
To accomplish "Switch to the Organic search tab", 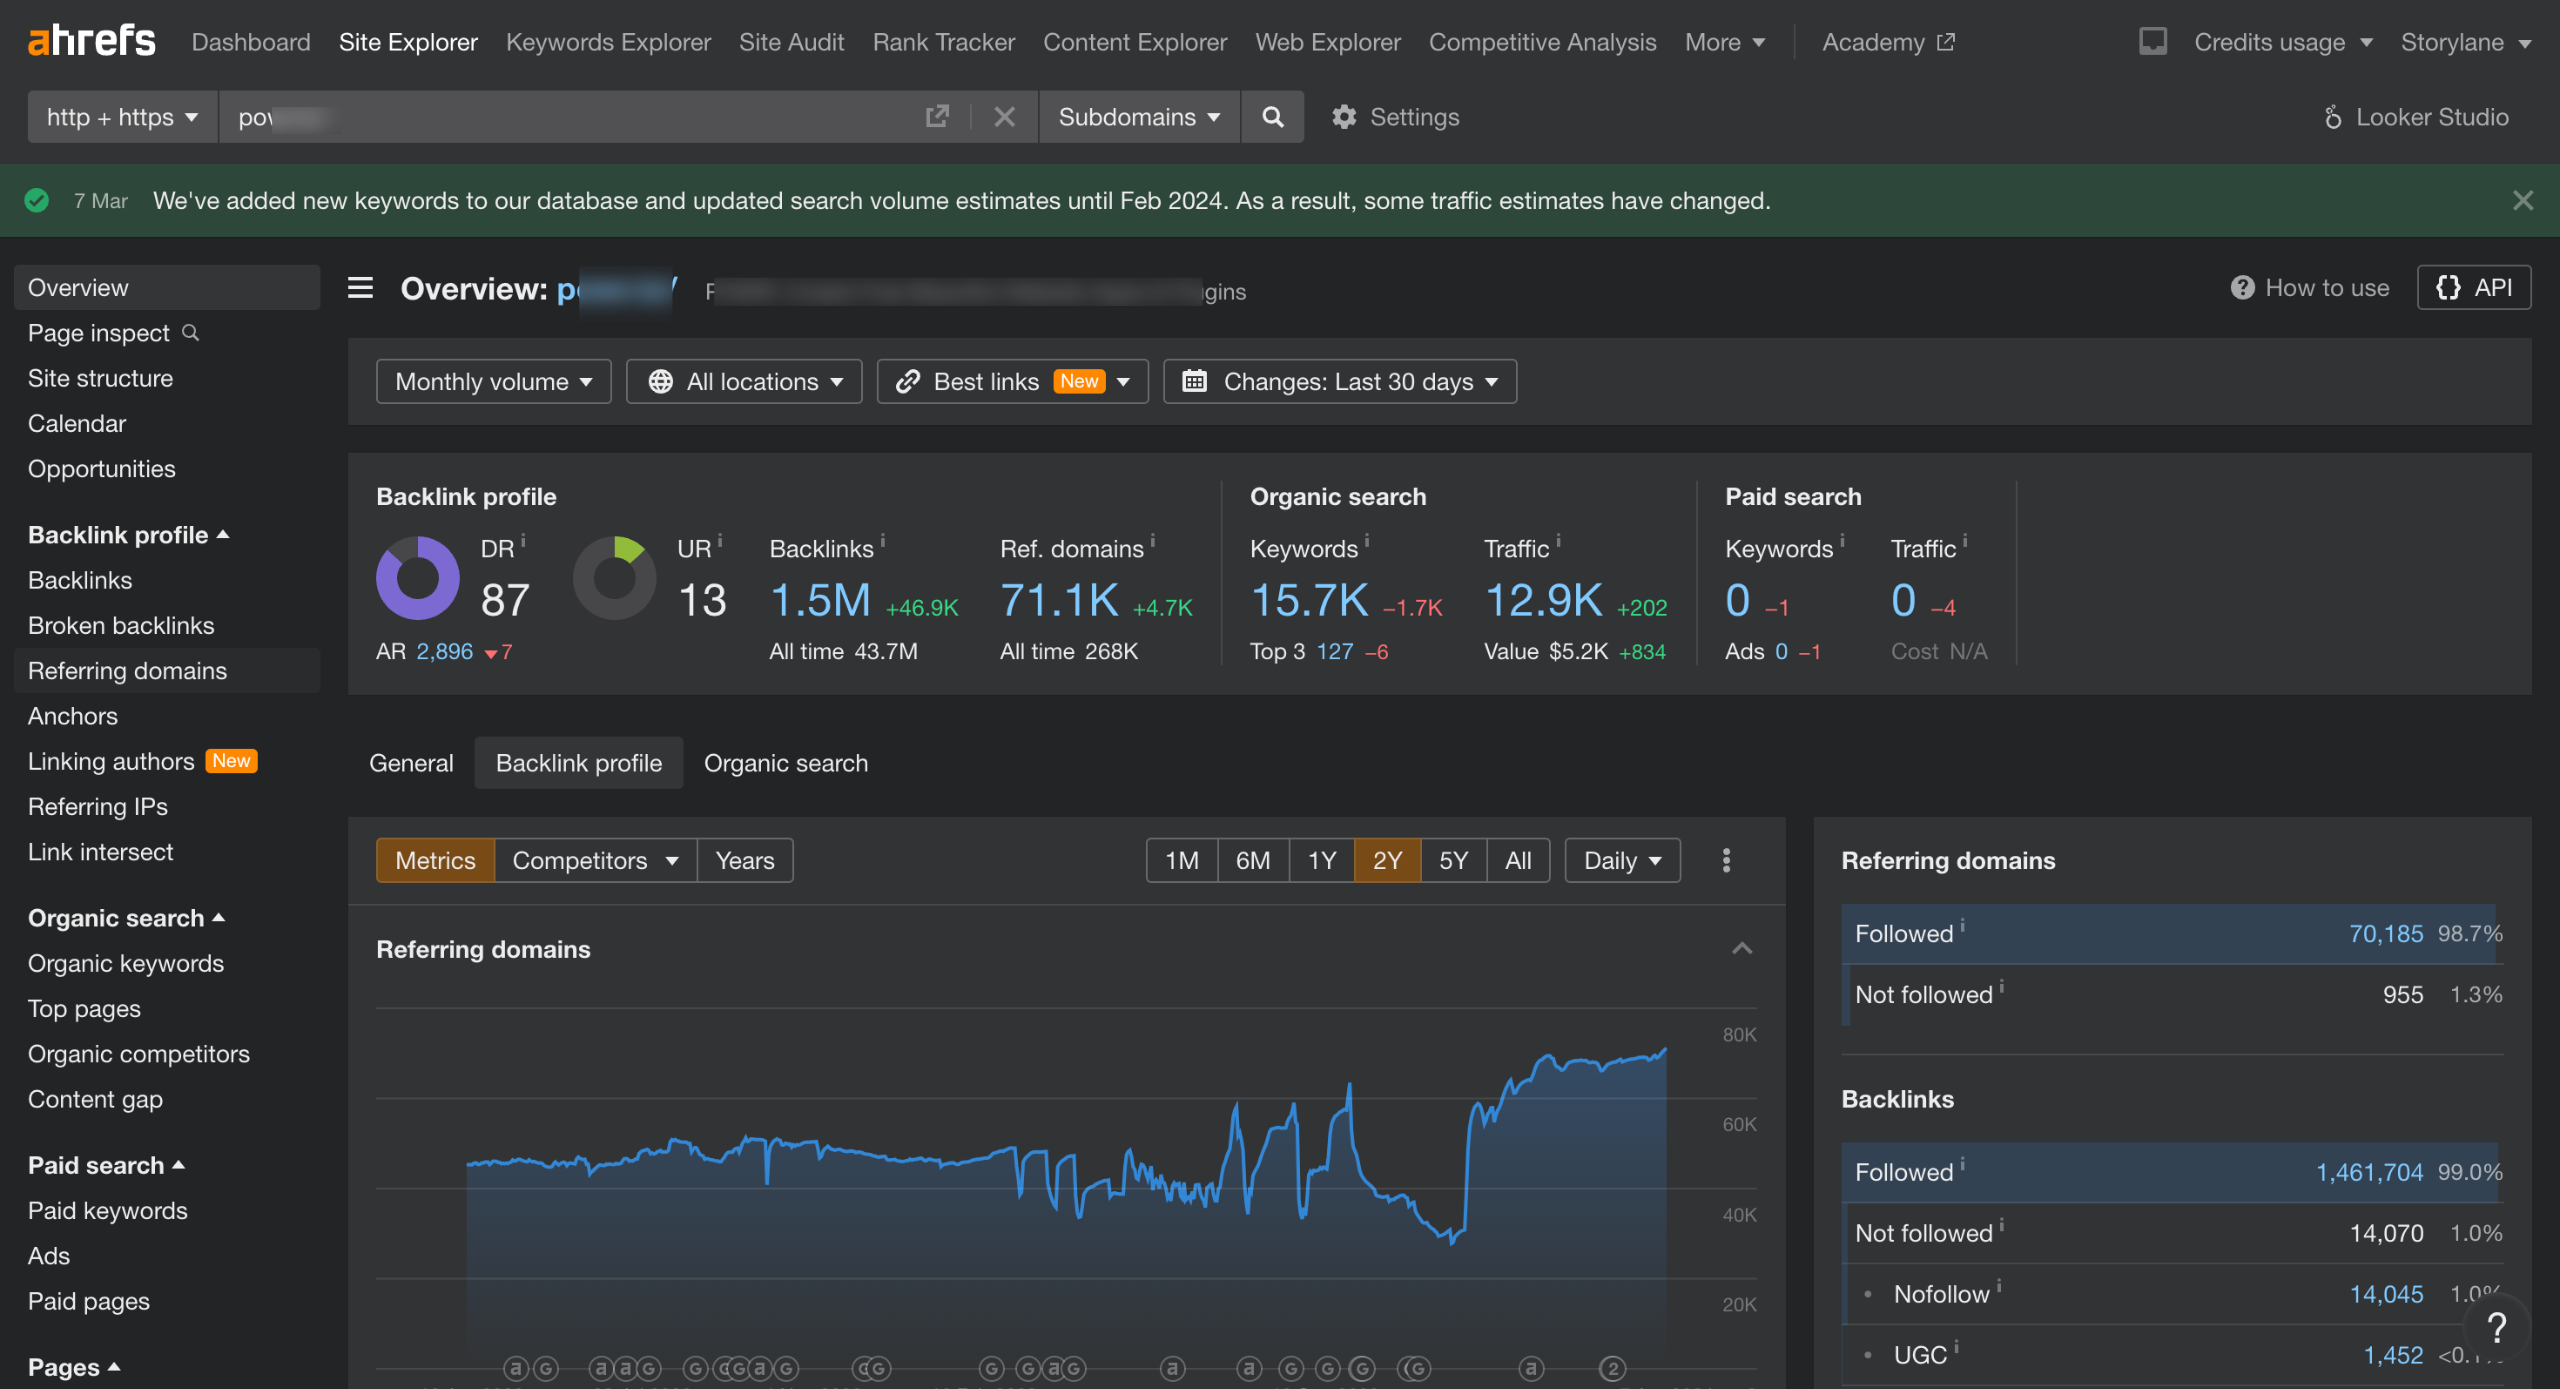I will coord(785,763).
